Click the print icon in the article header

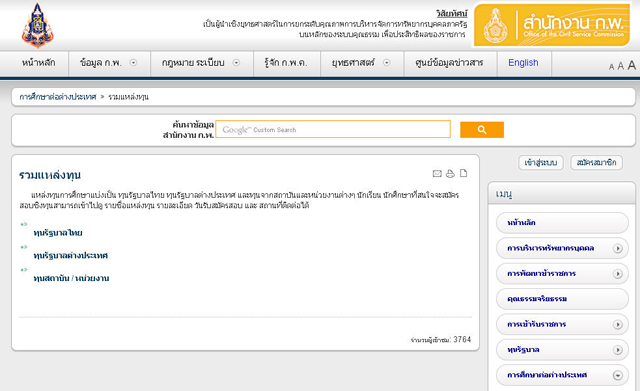(450, 174)
